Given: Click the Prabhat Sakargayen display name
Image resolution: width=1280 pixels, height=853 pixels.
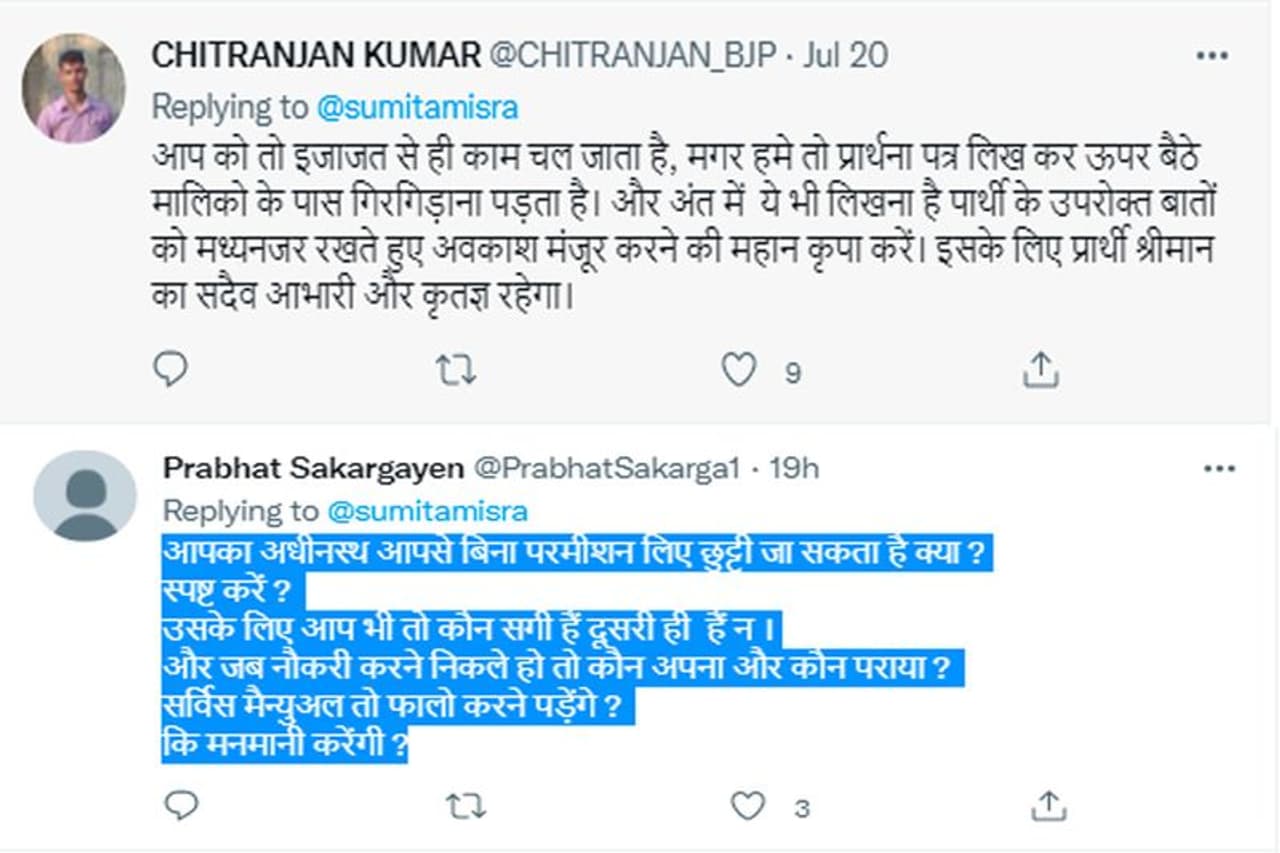Looking at the screenshot, I should click(x=313, y=468).
